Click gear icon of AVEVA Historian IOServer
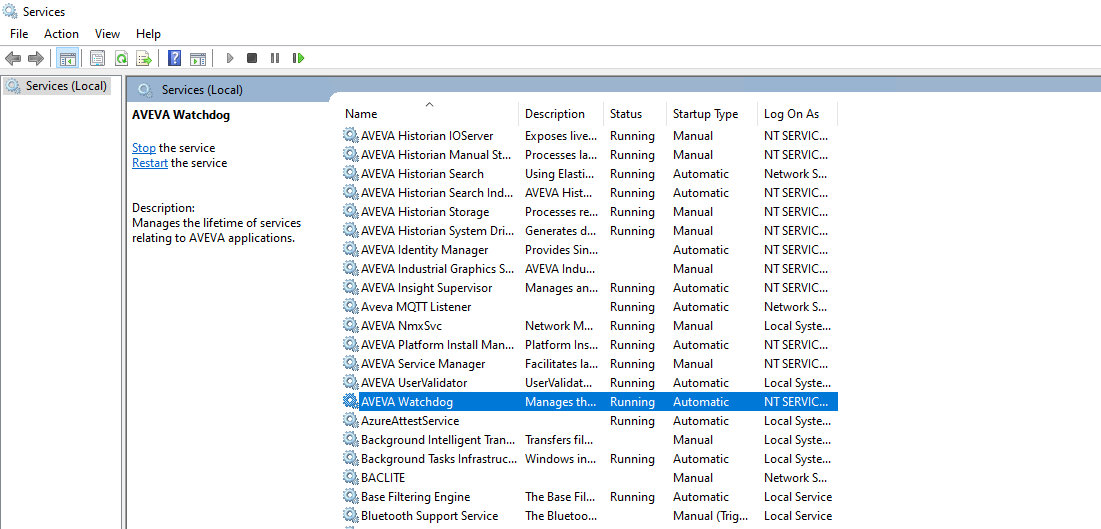The image size is (1101, 529). click(x=350, y=136)
